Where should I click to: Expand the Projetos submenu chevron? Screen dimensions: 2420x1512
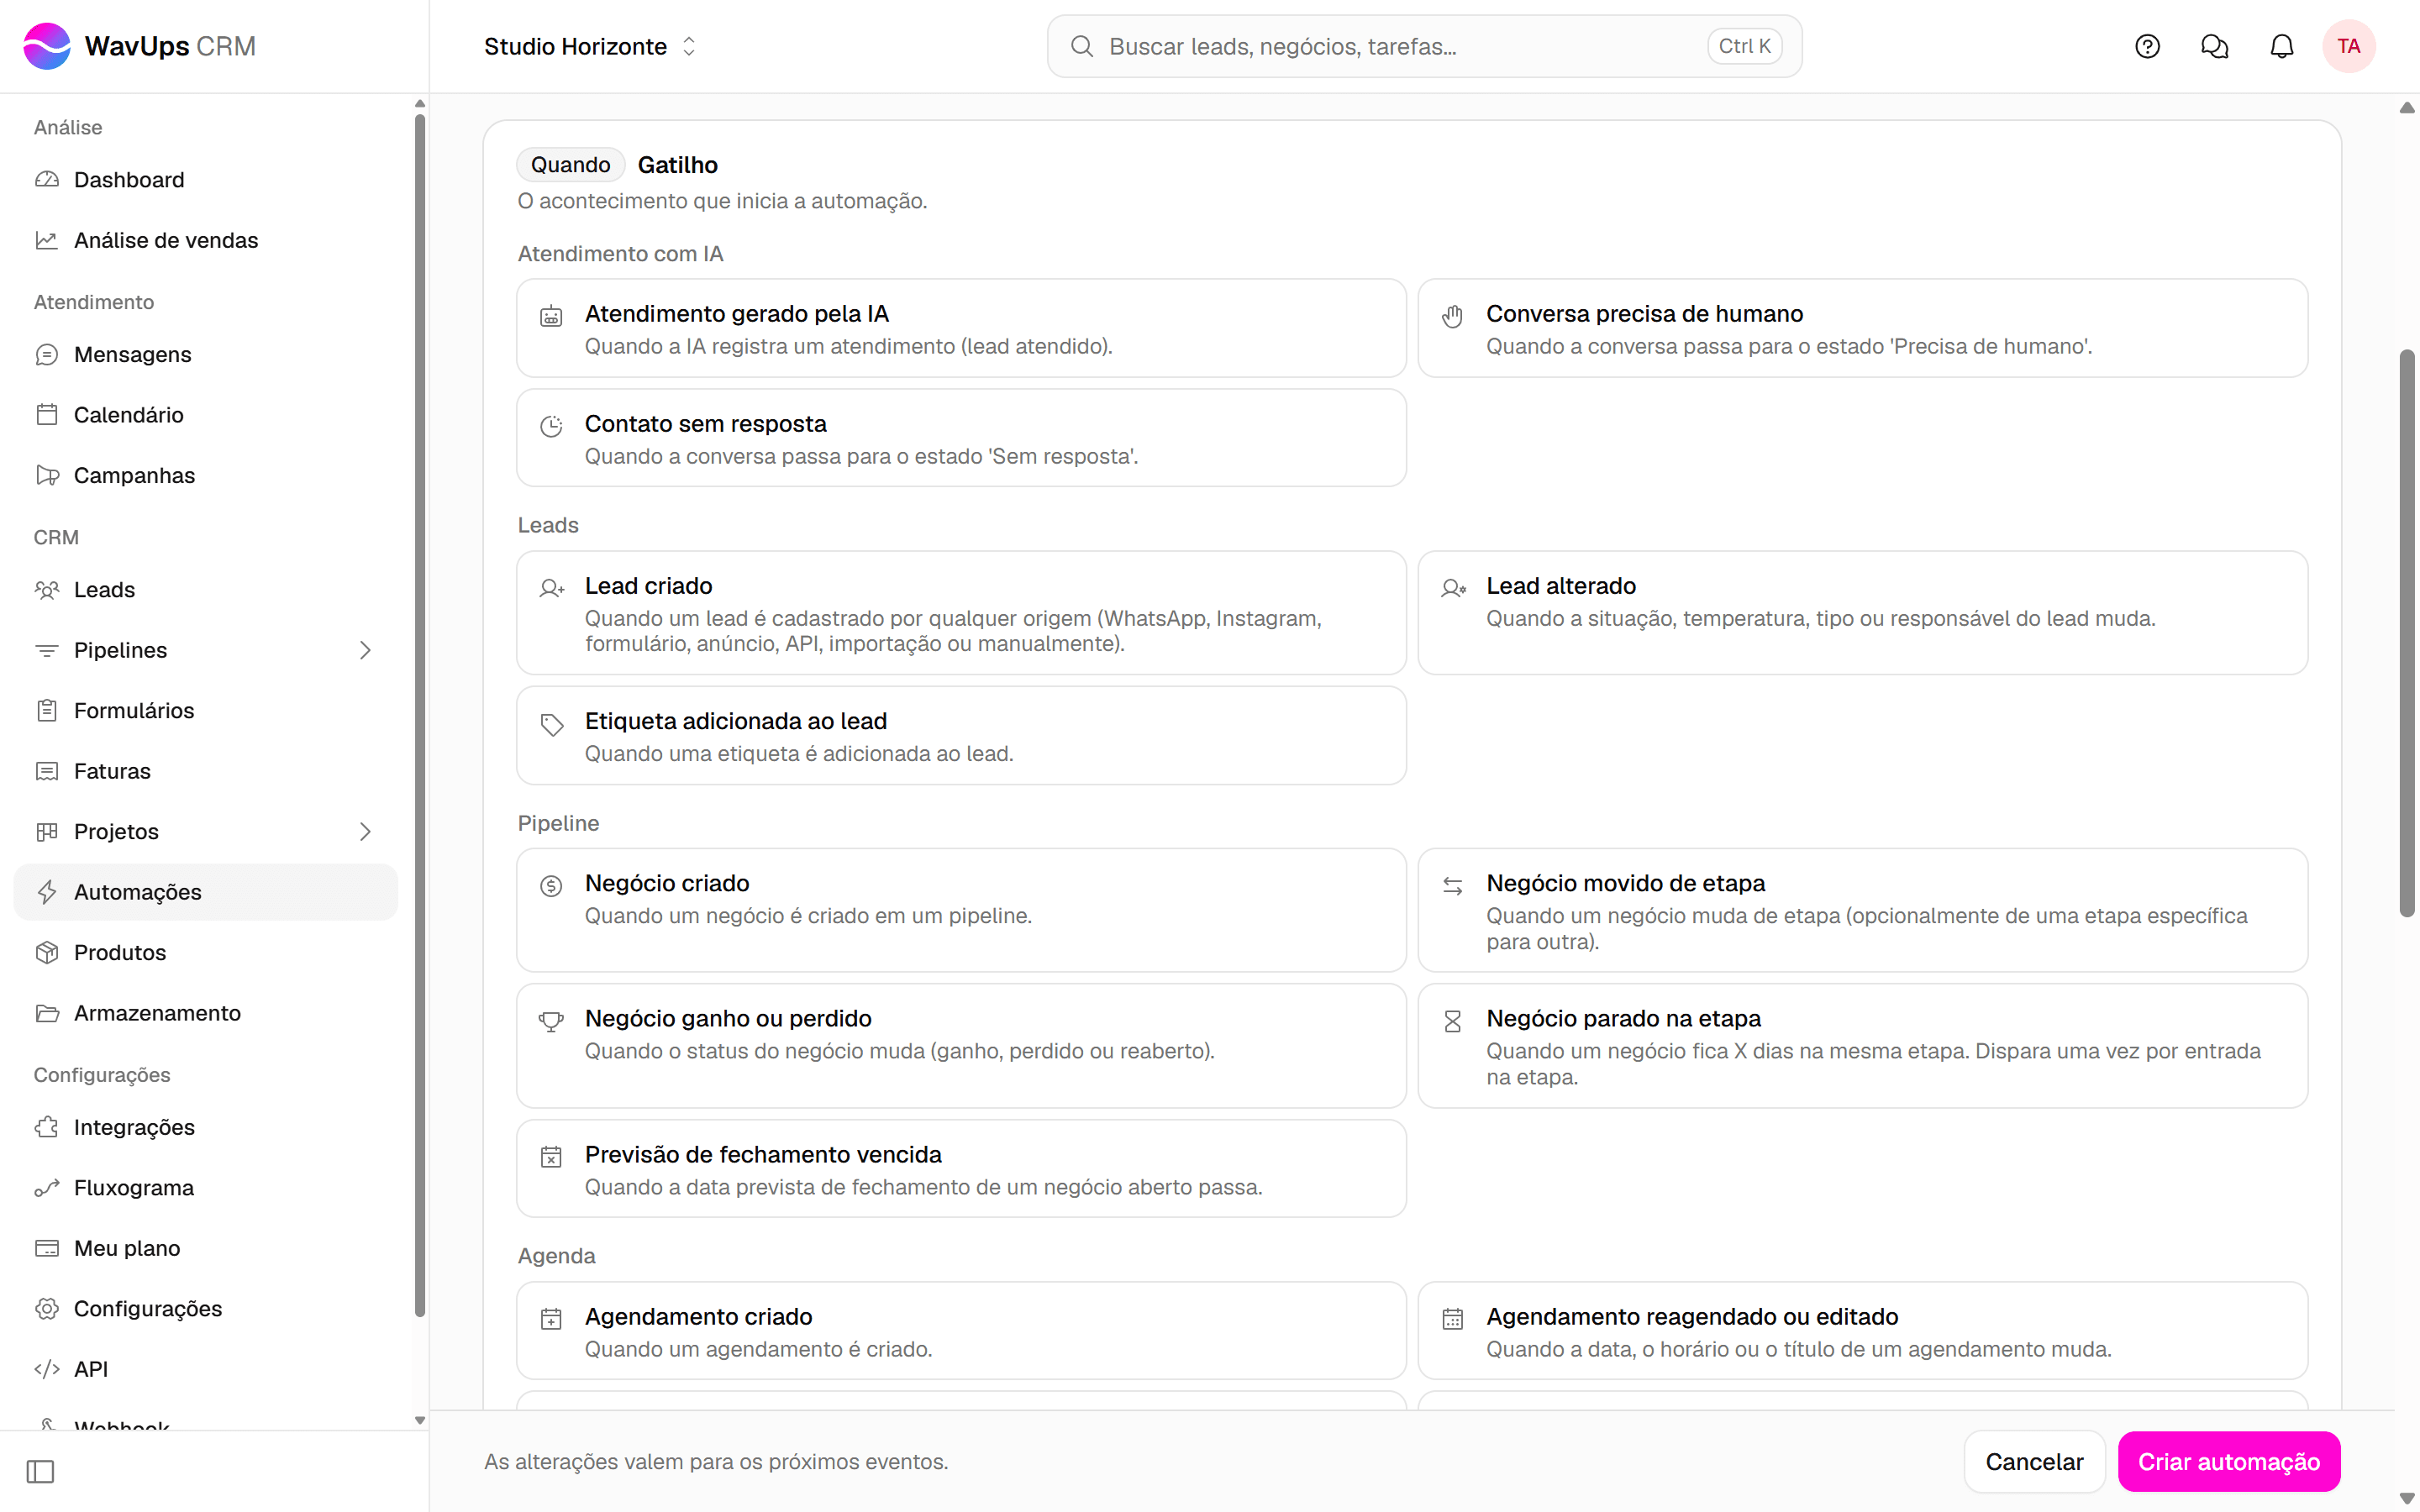click(x=365, y=832)
